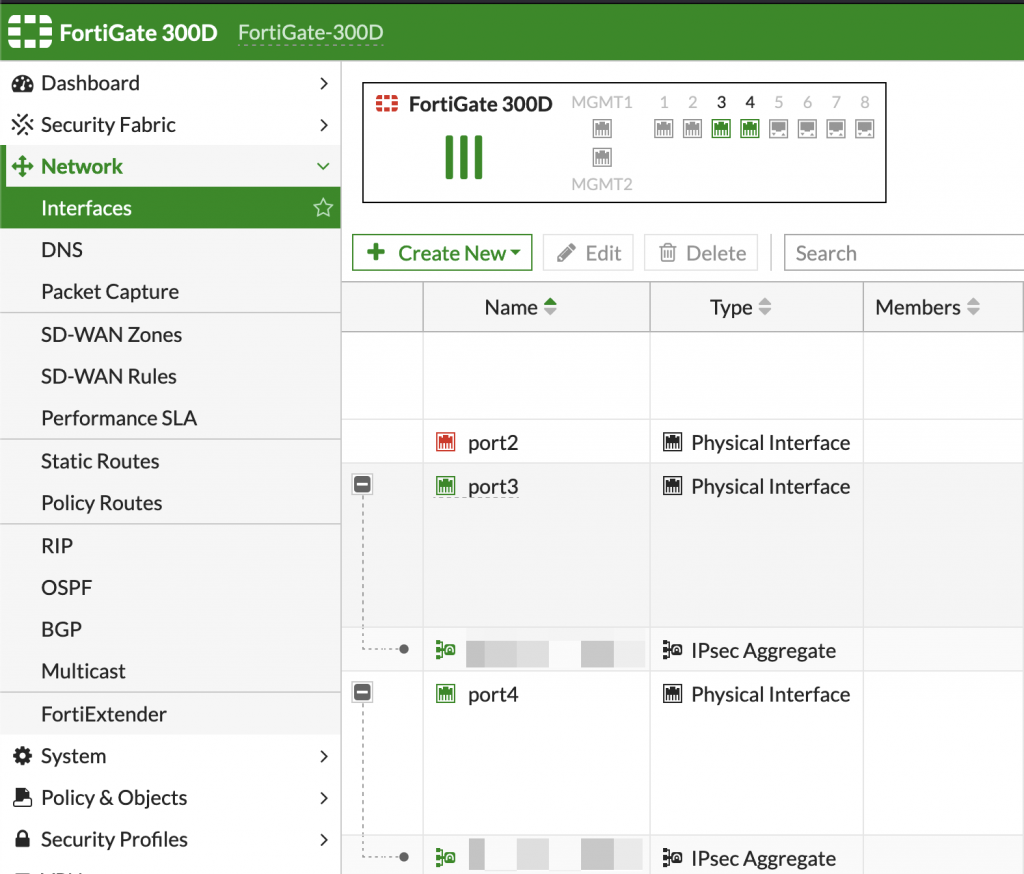The image size is (1024, 874).
Task: Toggle favorite star on Interfaces
Action: tap(323, 208)
